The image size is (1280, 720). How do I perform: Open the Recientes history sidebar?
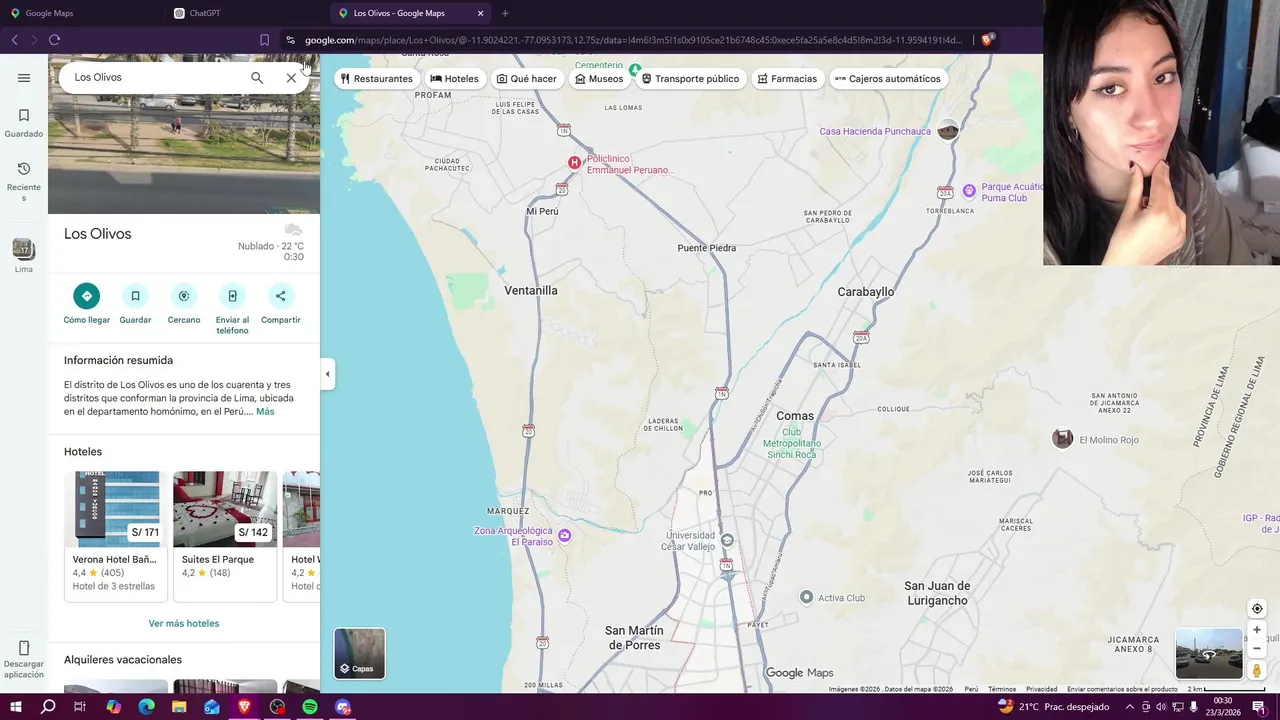24,181
